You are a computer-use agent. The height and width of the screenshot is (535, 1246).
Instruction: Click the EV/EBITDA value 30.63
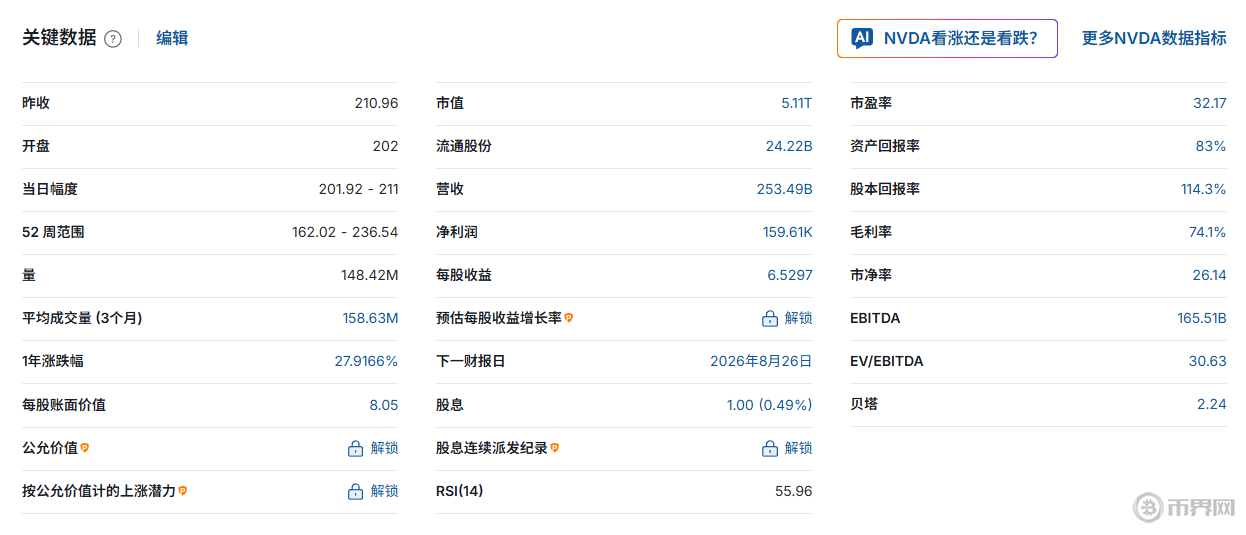1207,361
